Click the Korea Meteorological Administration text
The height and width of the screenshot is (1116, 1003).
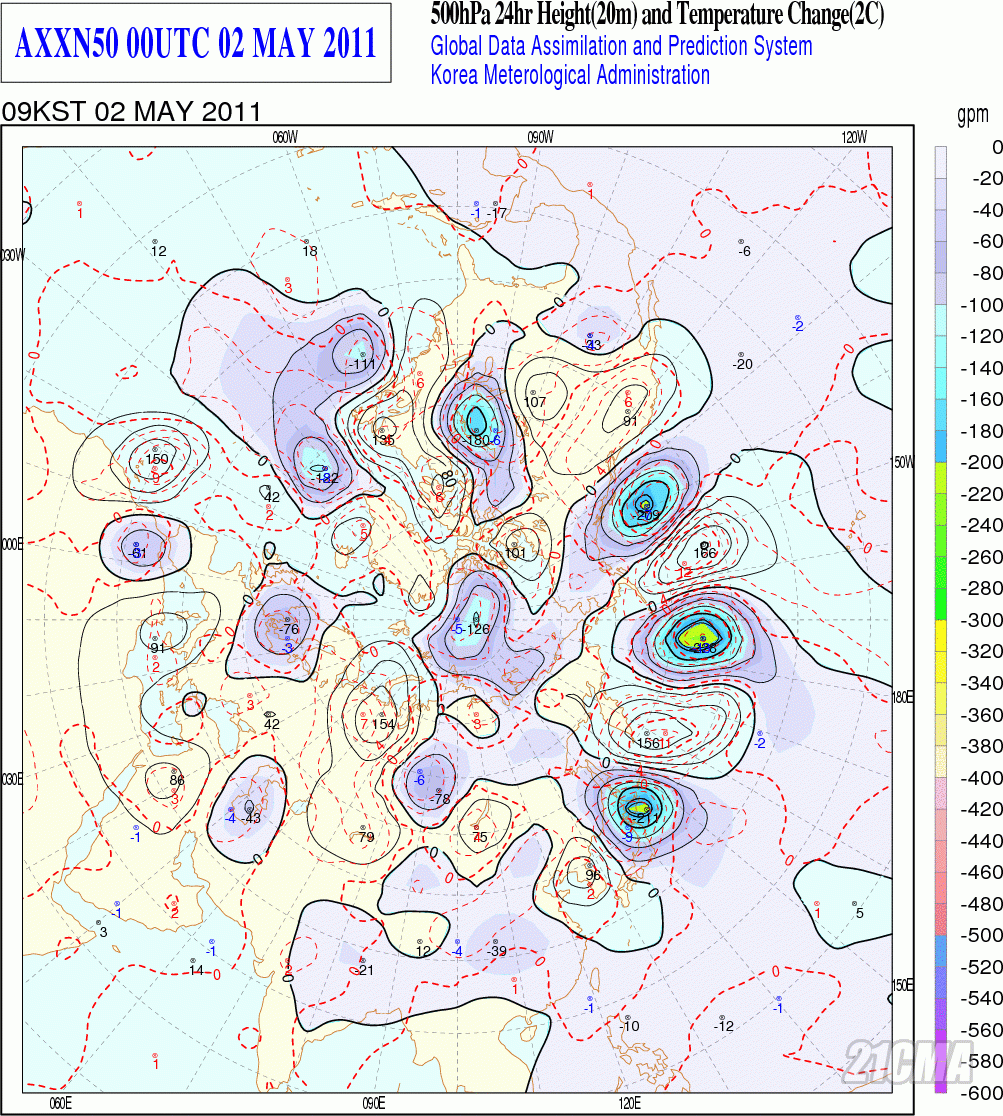[569, 71]
